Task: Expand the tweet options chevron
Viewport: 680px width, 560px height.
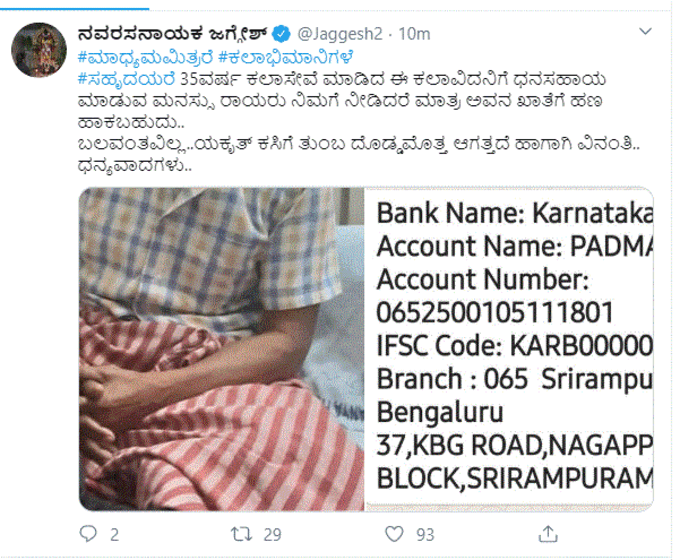Action: 645,31
